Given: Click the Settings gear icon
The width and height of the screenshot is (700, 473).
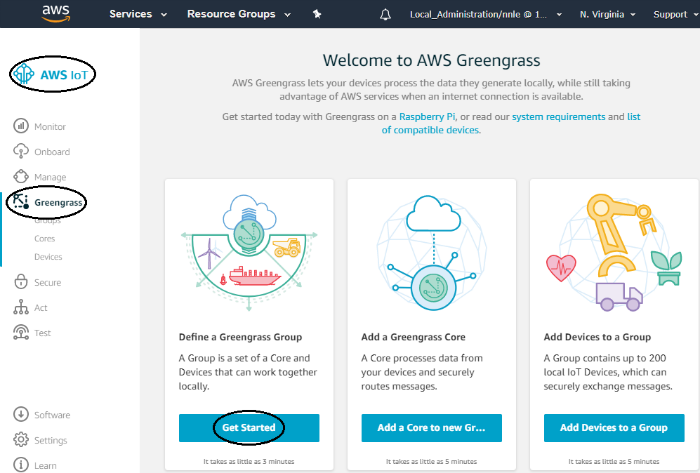Looking at the screenshot, I should click(21, 440).
